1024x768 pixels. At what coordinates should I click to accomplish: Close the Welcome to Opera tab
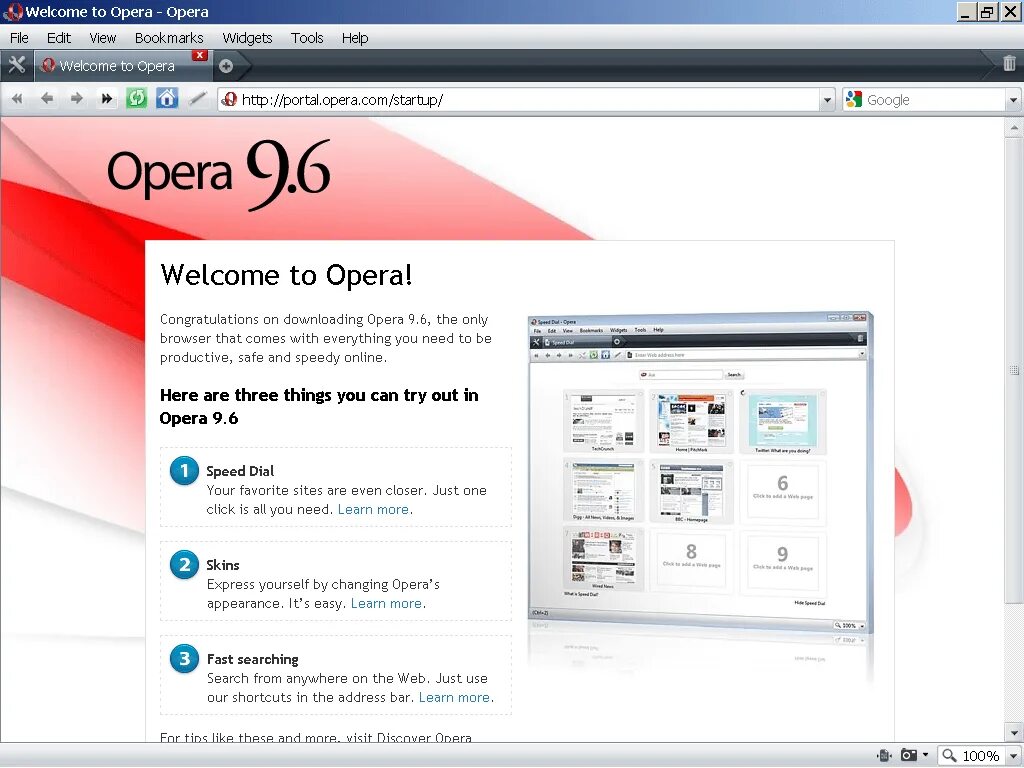coord(200,56)
